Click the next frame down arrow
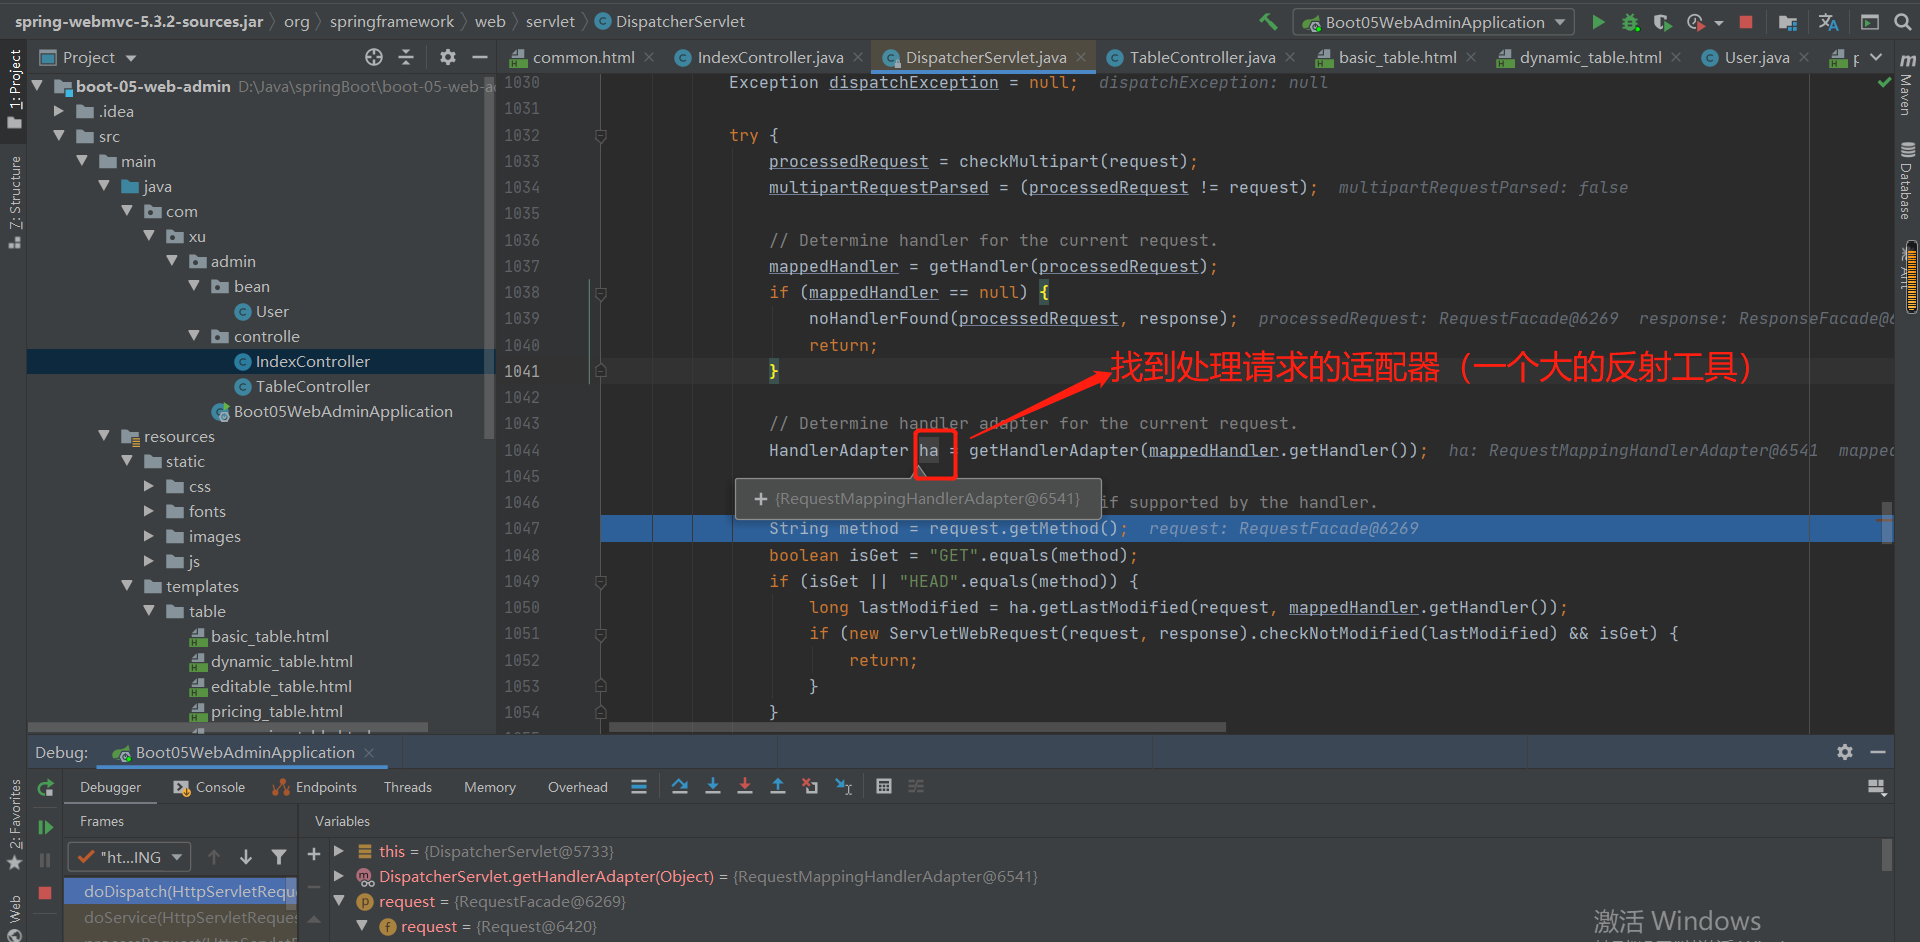The image size is (1920, 942). [x=246, y=857]
